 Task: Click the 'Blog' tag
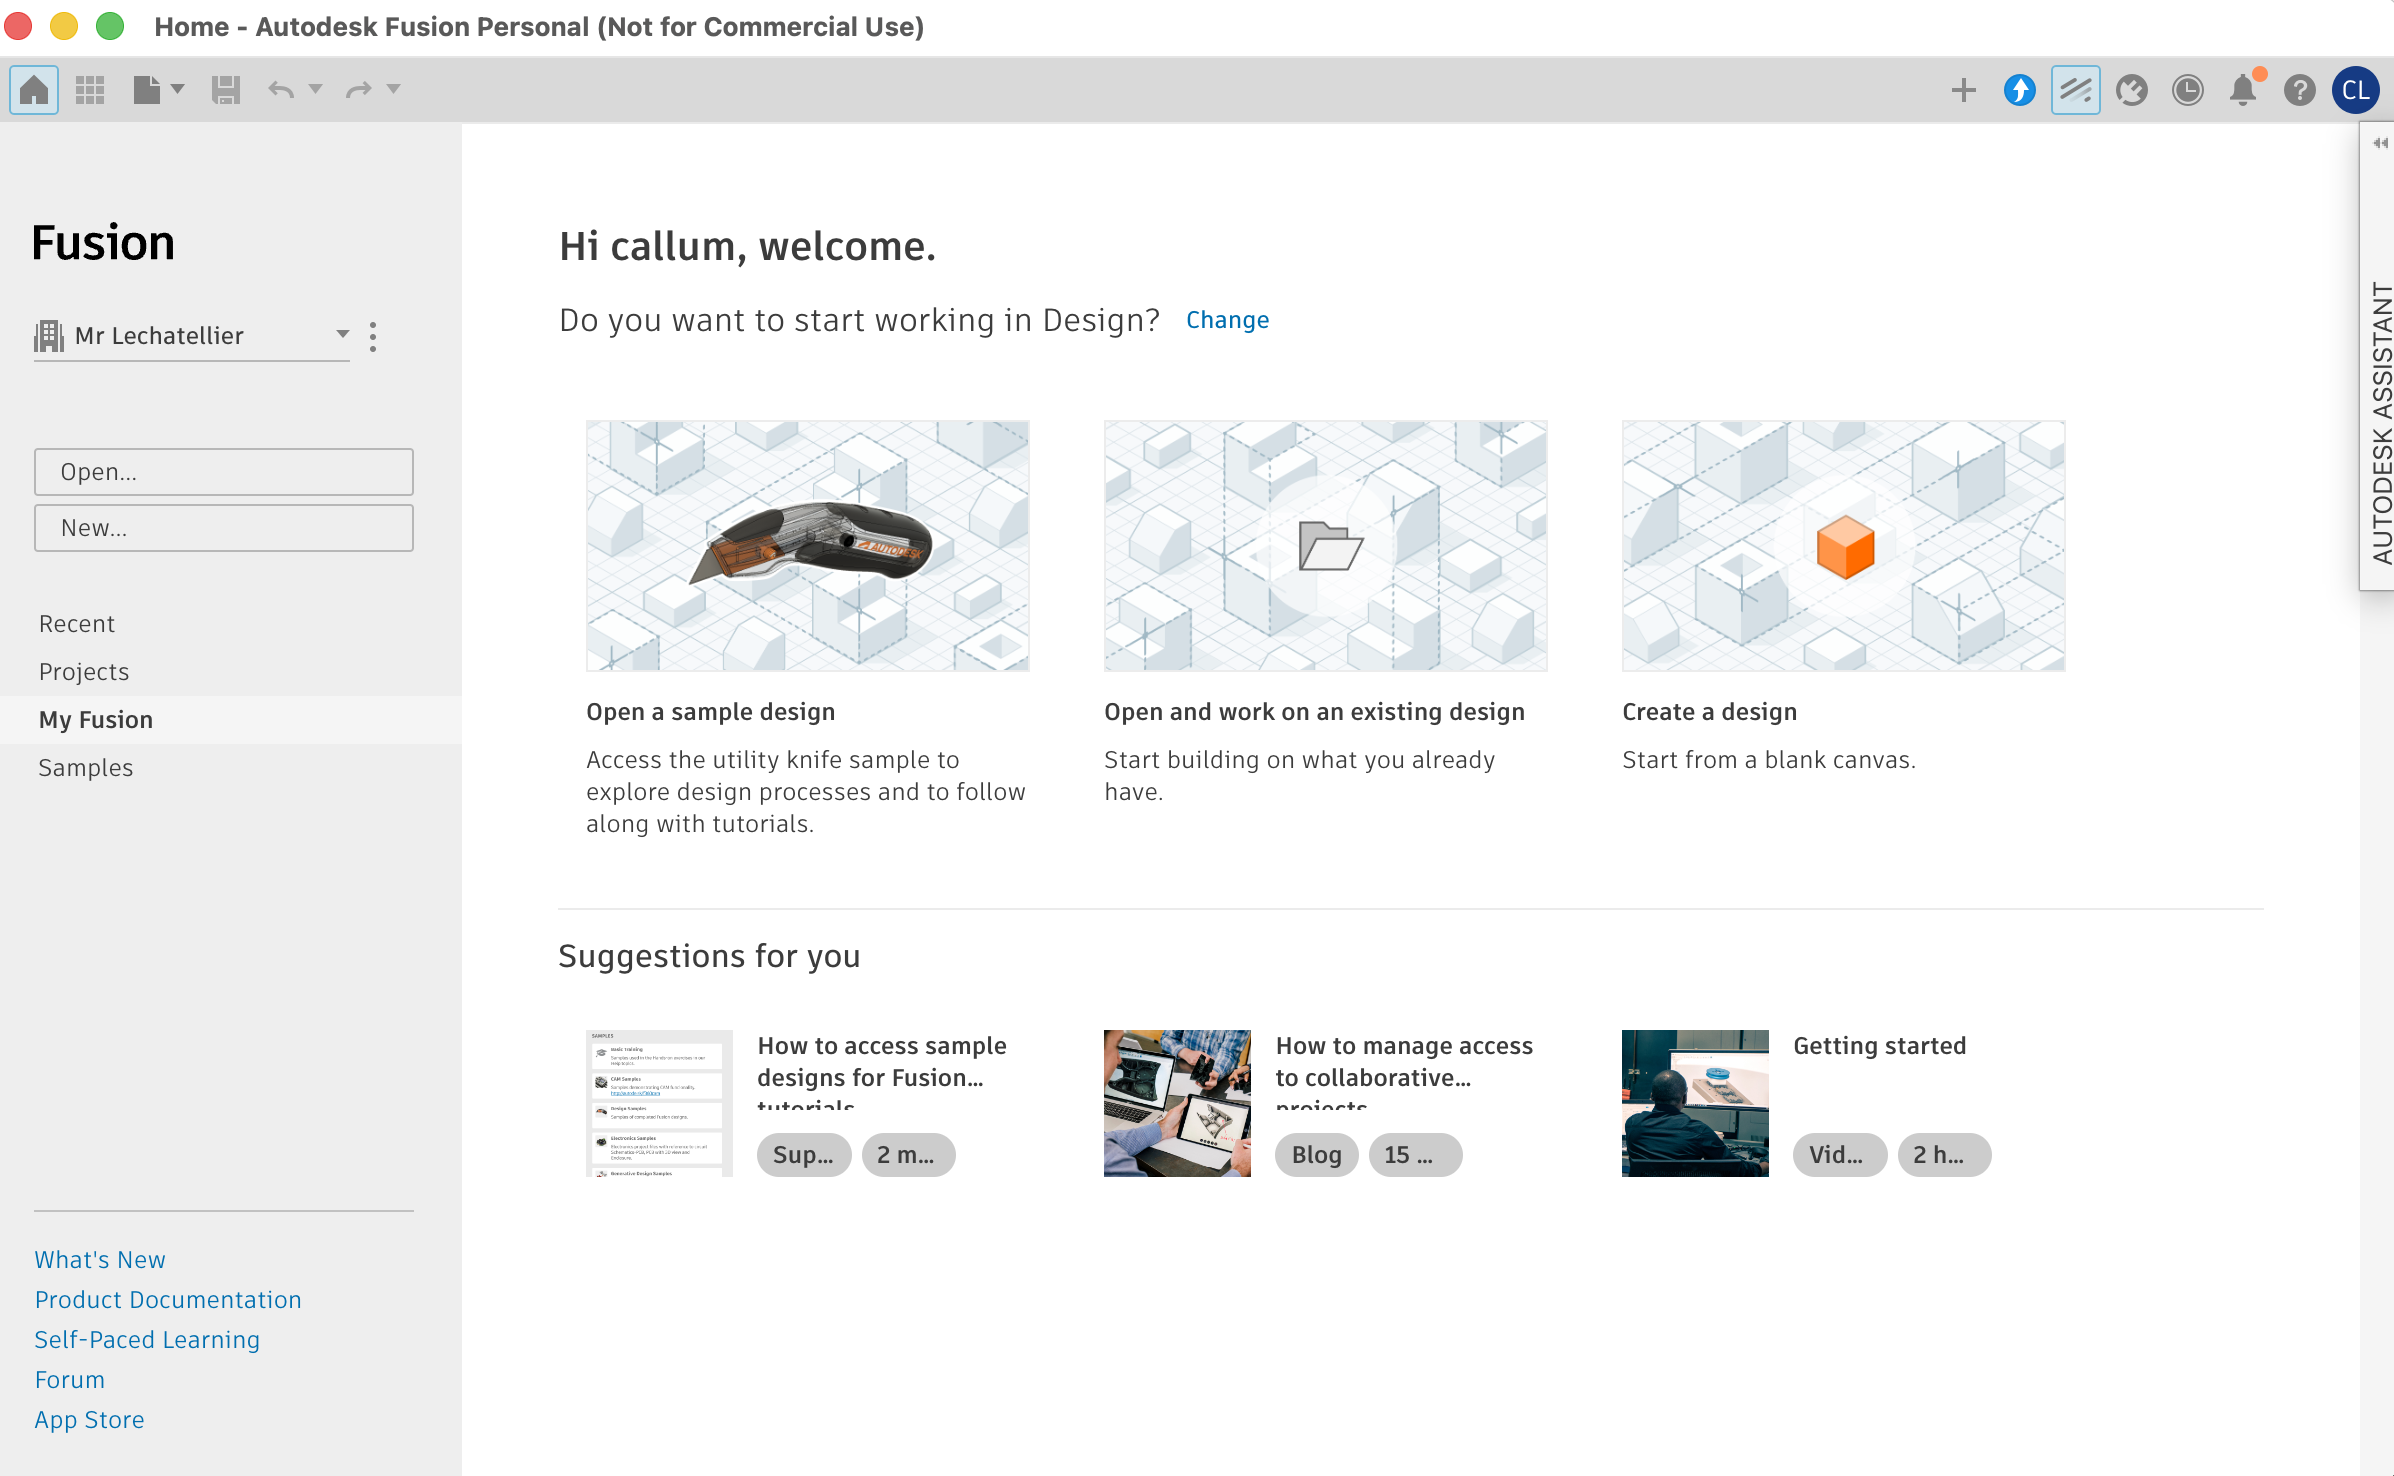(1317, 1155)
